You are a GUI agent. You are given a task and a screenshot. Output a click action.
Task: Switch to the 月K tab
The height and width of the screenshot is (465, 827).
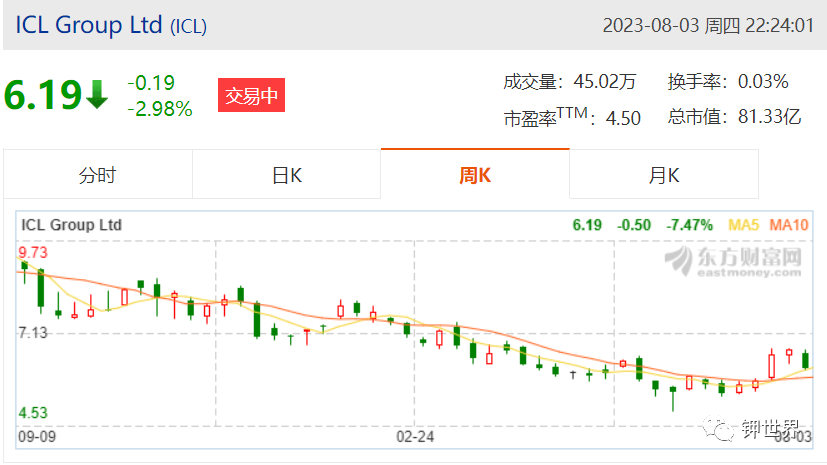(663, 175)
